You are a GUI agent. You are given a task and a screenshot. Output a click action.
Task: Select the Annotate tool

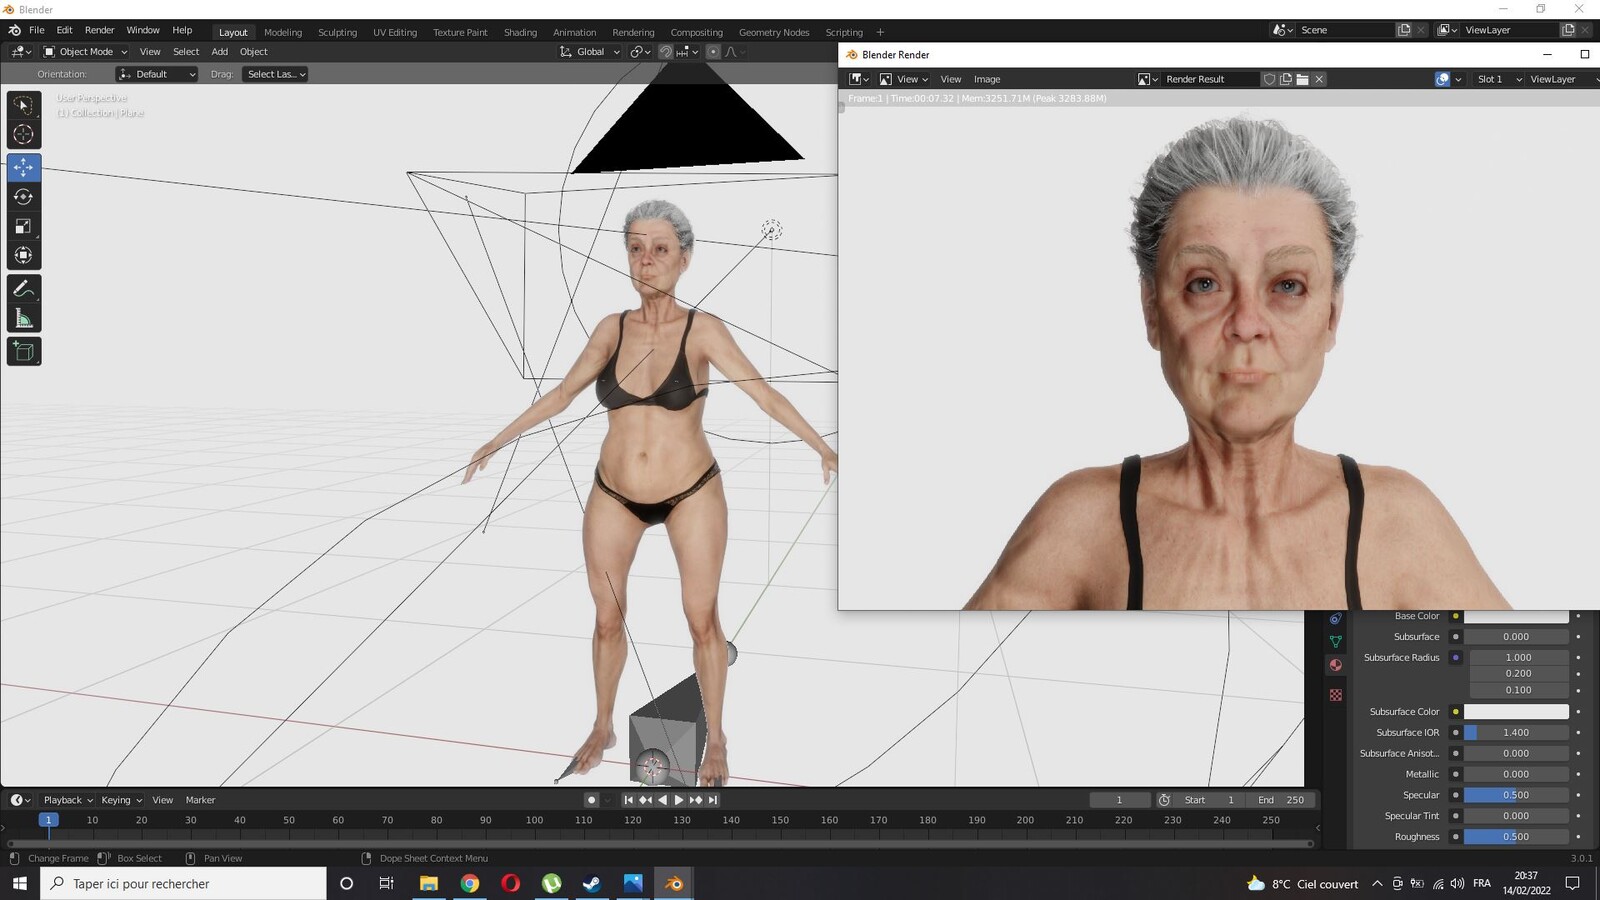click(23, 289)
